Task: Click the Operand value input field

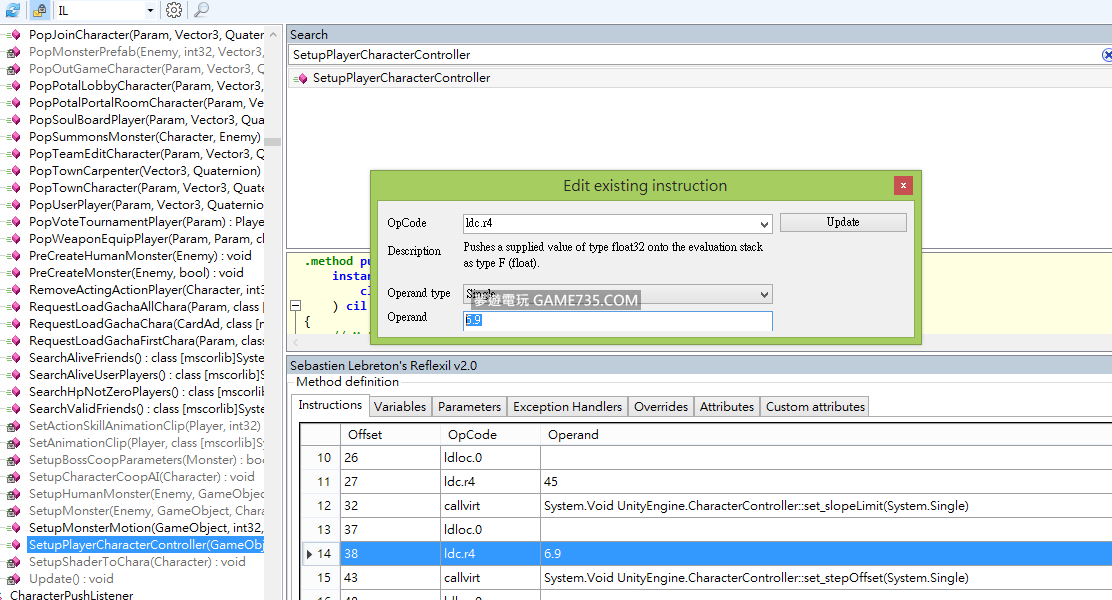Action: pos(617,321)
